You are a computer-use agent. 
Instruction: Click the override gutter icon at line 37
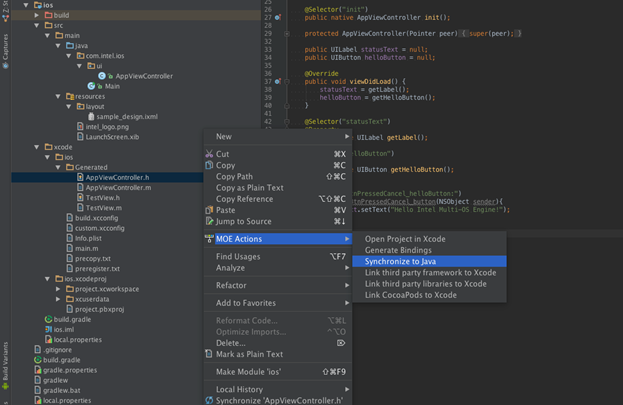pyautogui.click(x=278, y=81)
